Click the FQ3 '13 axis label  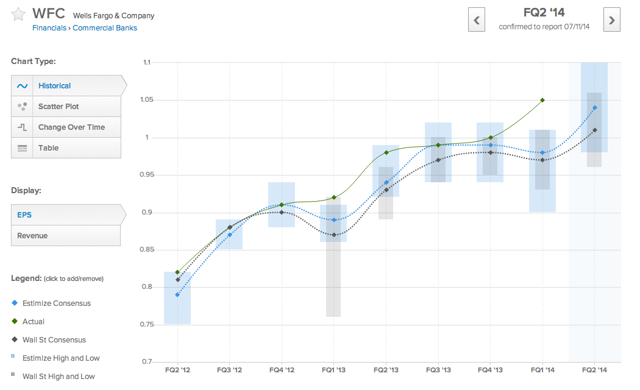pyautogui.click(x=438, y=370)
